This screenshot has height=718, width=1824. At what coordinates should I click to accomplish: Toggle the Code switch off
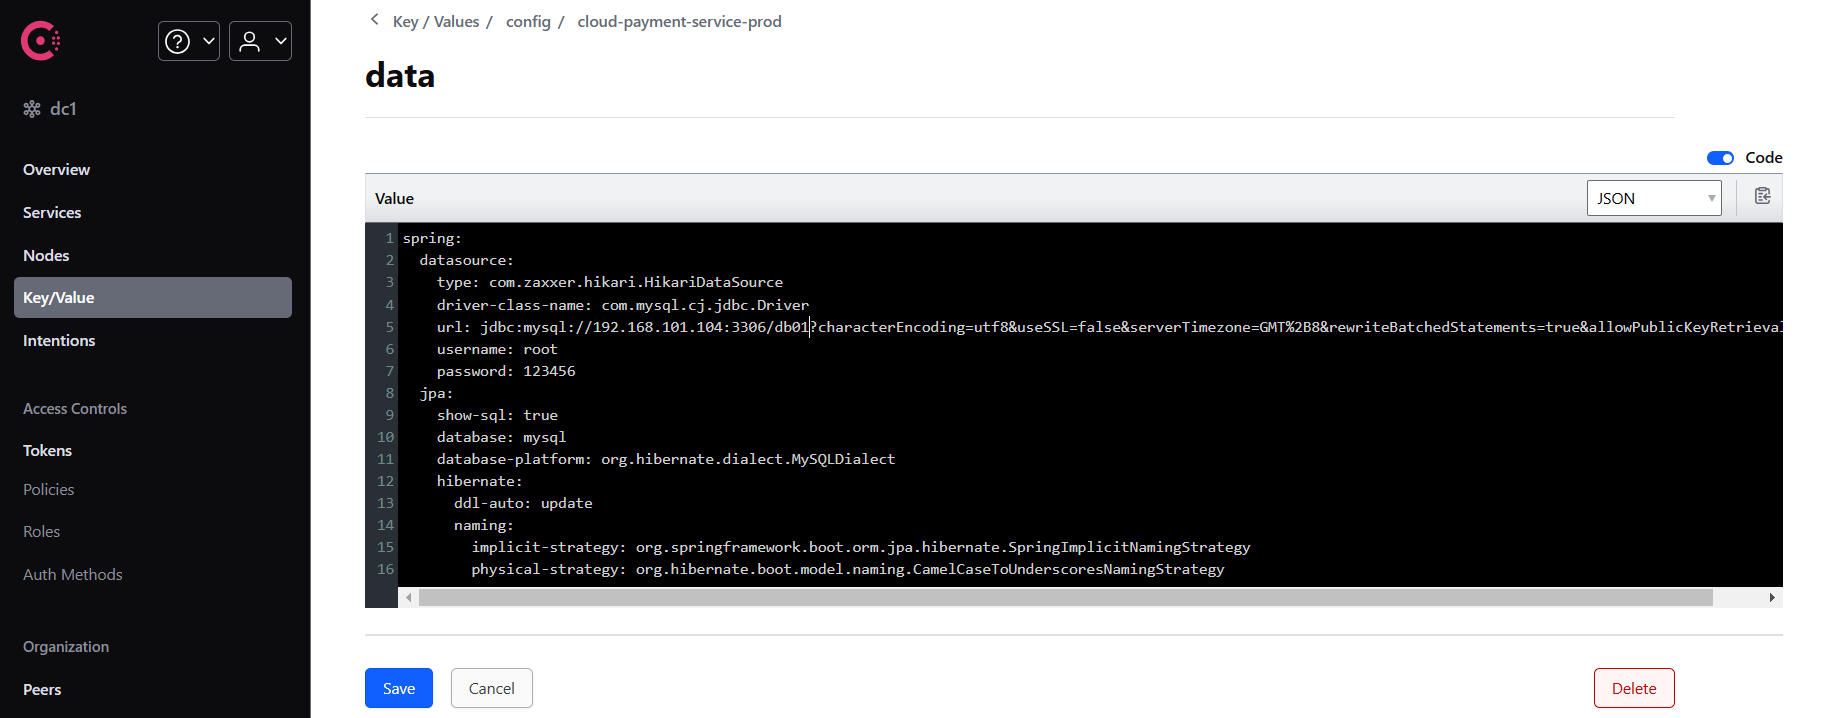click(x=1720, y=158)
